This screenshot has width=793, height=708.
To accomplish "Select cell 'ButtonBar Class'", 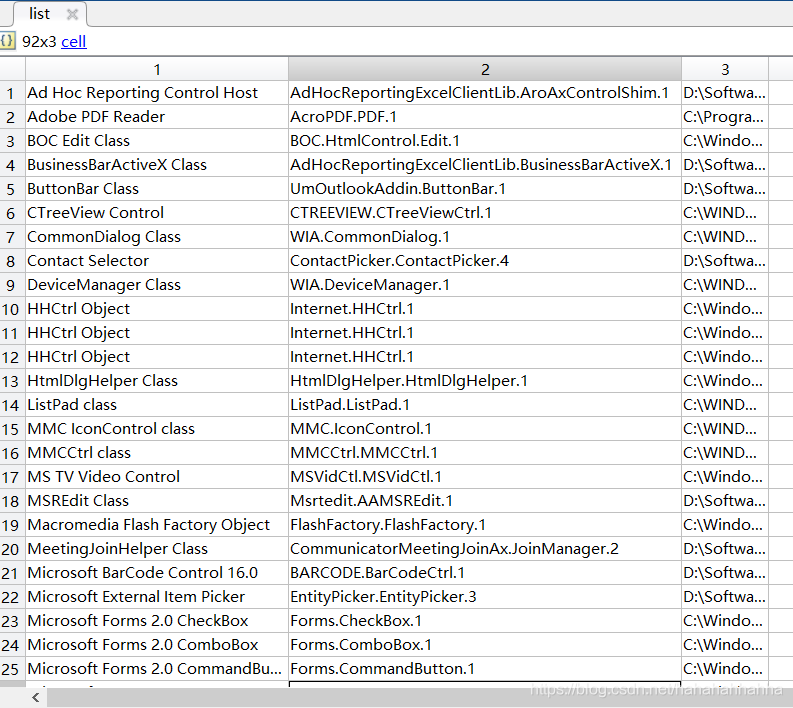I will [x=157, y=189].
